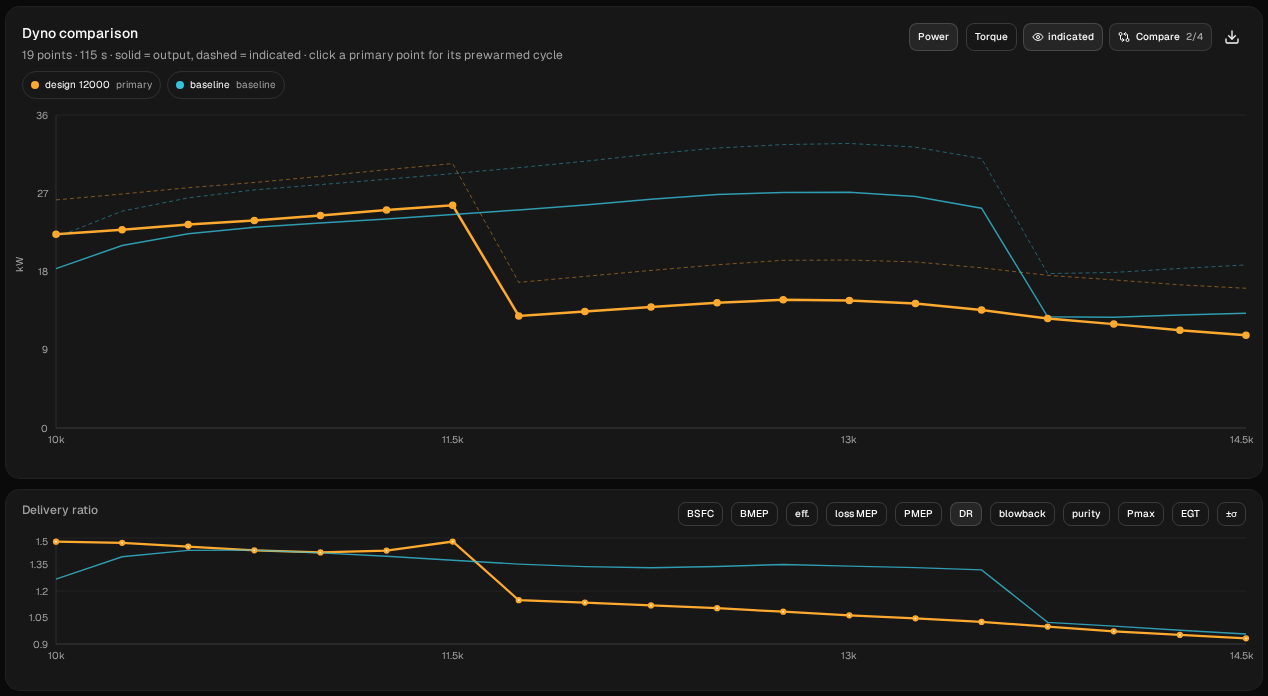Click the 1.35 delivery ratio axis label
This screenshot has width=1268, height=696.
point(39,565)
